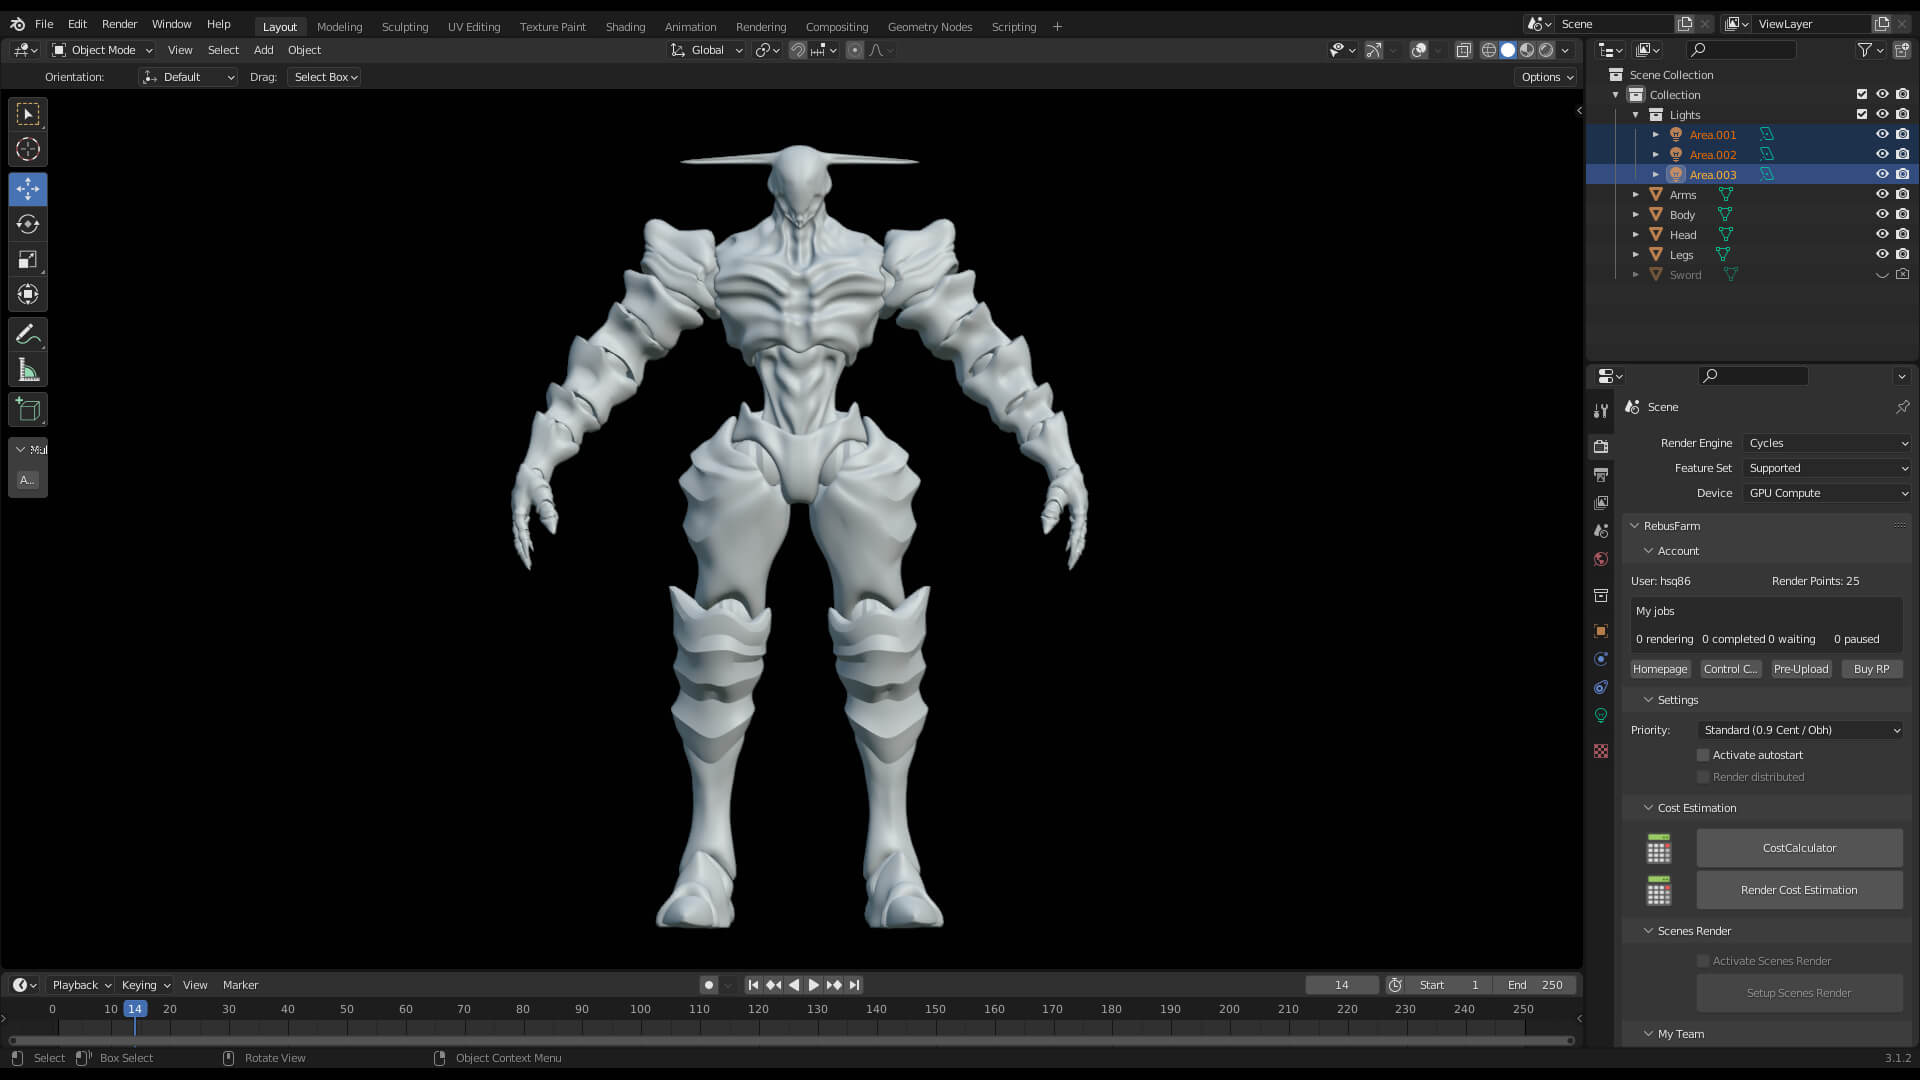
Task: Choose the Measure tool
Action: pyautogui.click(x=28, y=371)
